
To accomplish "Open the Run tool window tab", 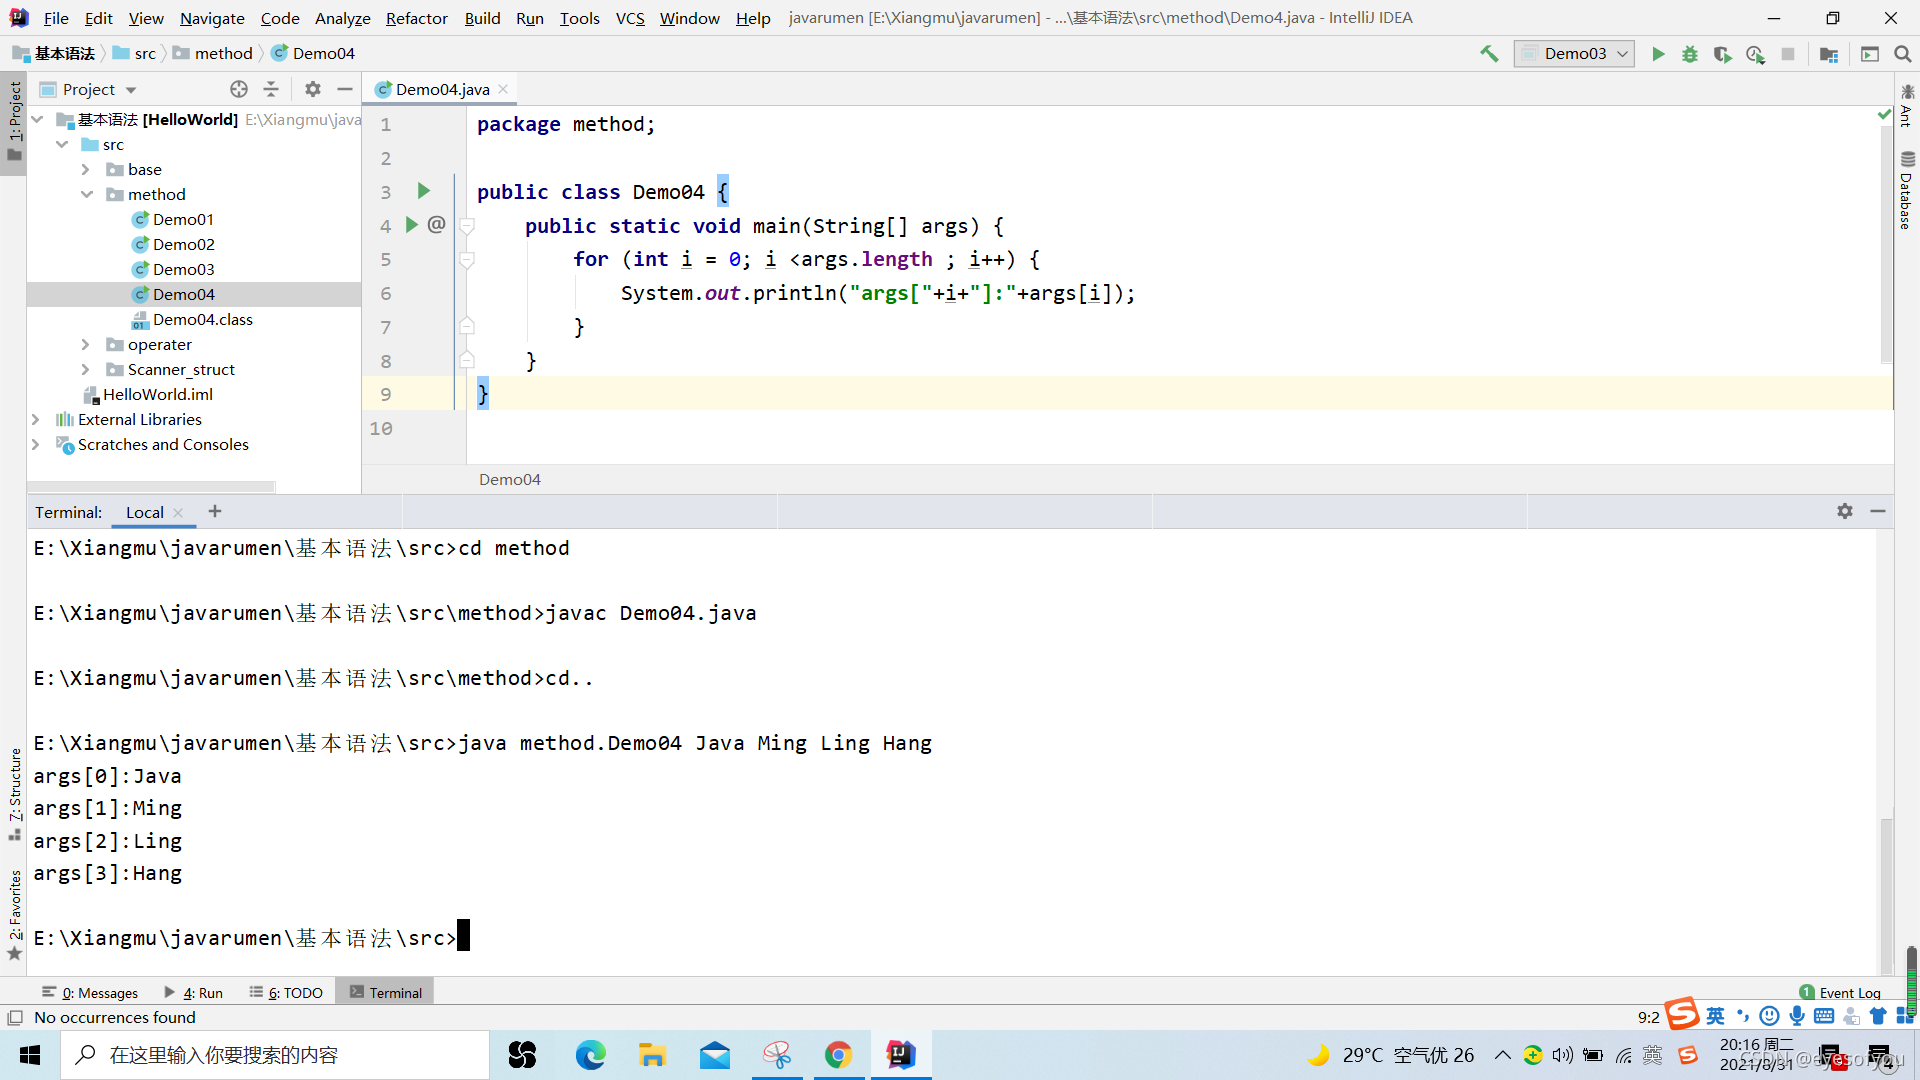I will 194,993.
